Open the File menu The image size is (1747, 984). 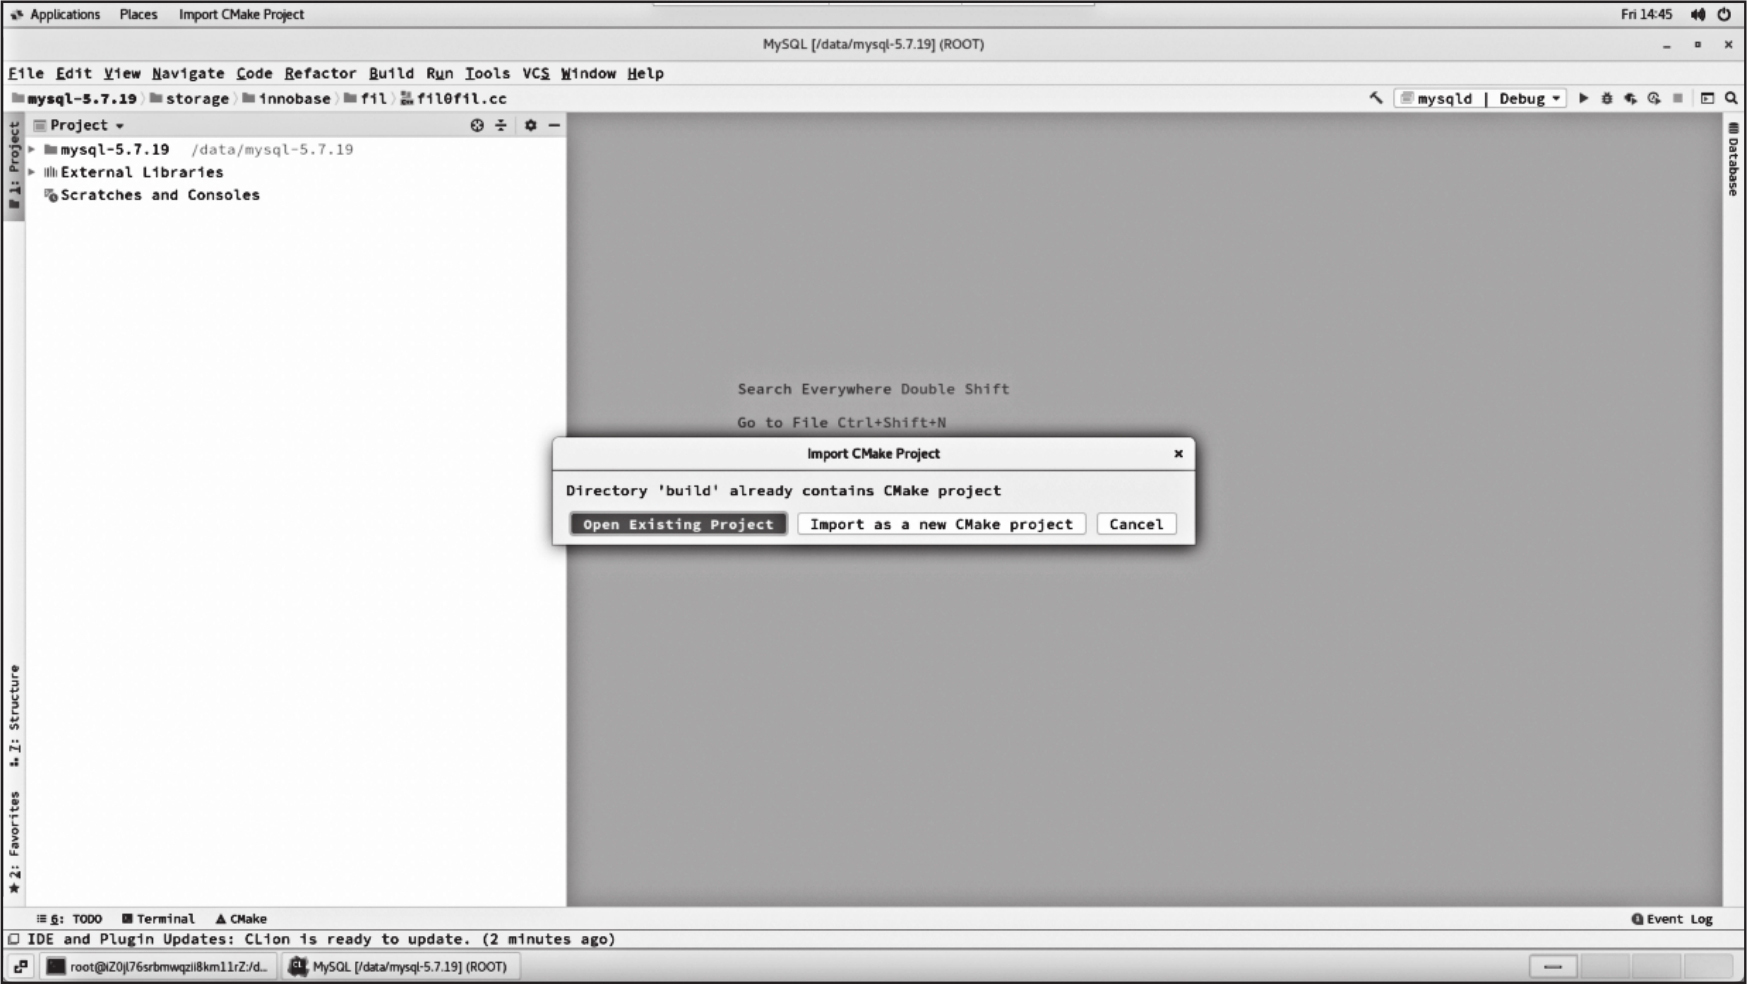tap(26, 73)
